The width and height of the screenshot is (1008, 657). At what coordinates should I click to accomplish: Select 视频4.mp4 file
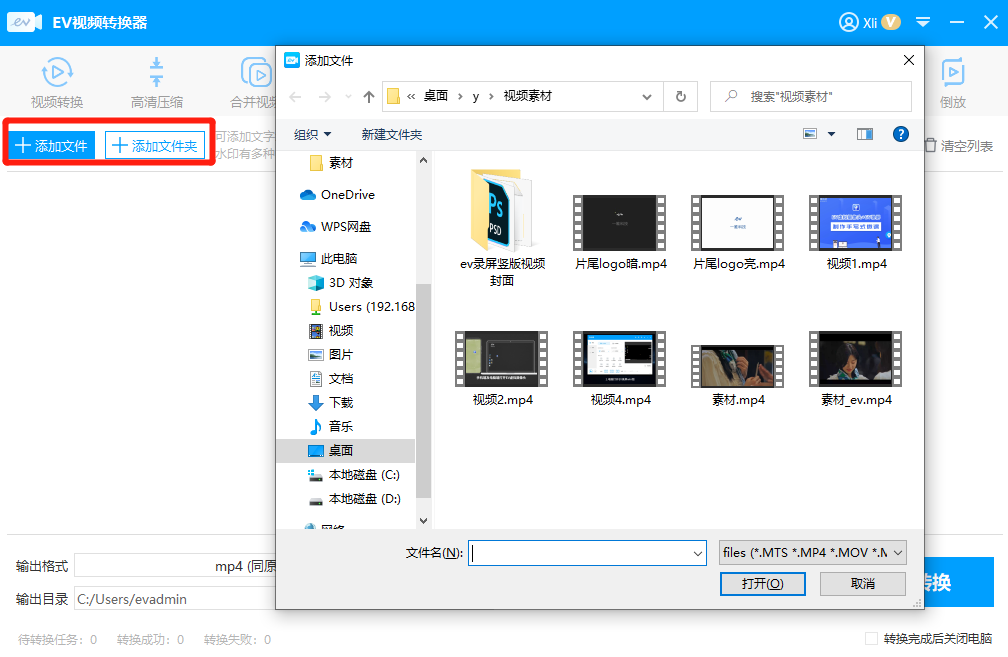(620, 368)
